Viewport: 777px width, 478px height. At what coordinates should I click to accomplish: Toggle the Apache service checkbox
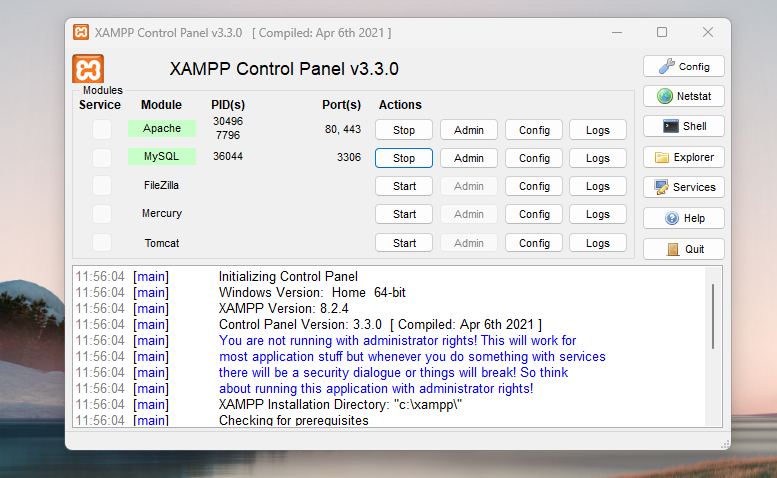(x=102, y=129)
